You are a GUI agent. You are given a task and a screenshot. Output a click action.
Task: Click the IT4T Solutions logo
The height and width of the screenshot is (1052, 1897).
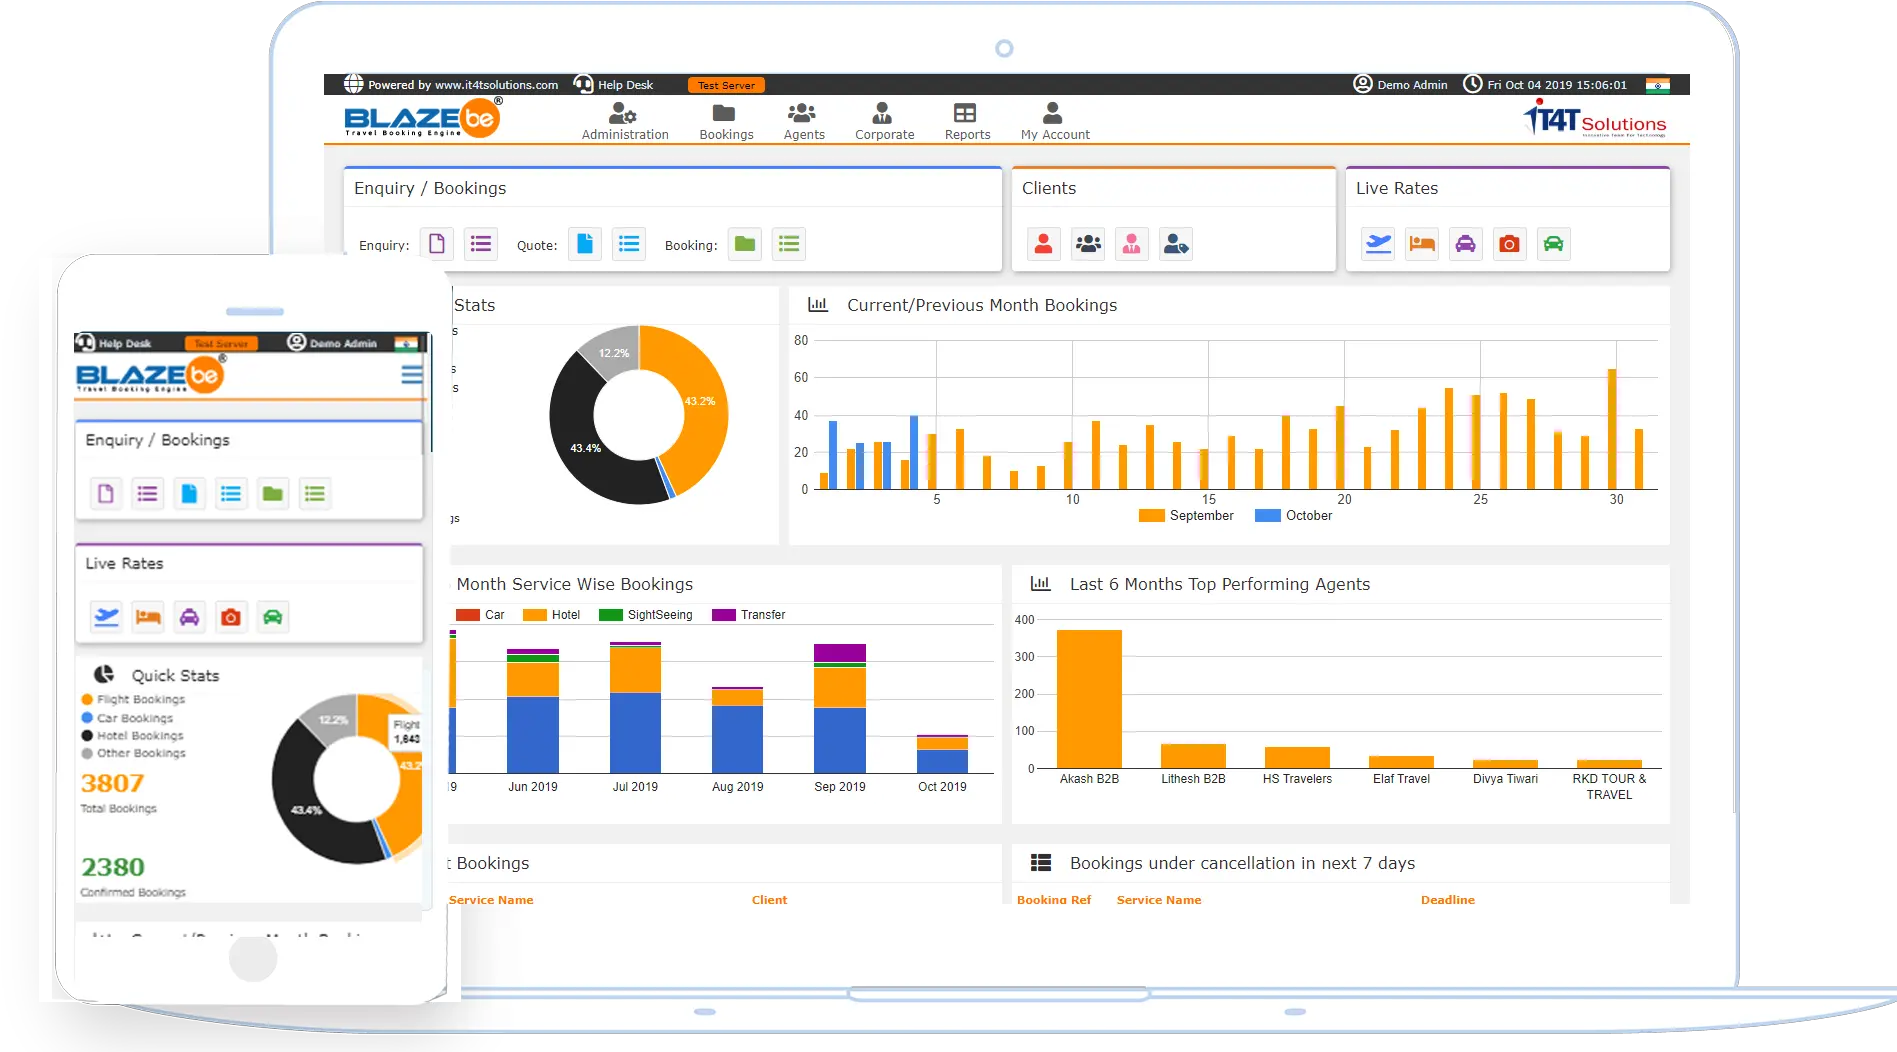pos(1595,119)
